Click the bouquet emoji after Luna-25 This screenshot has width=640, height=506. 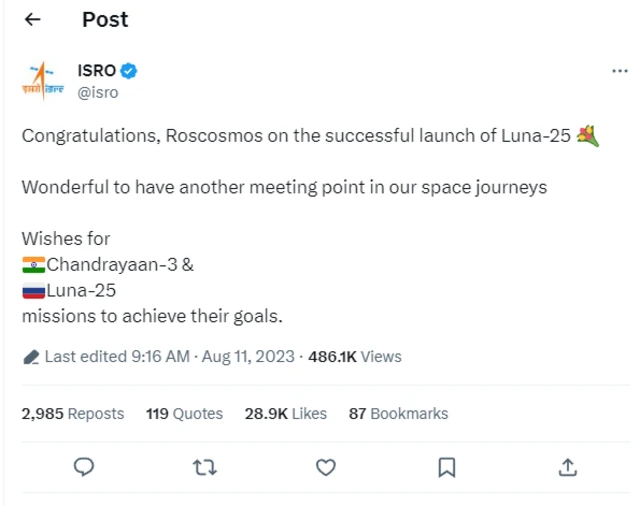point(588,137)
